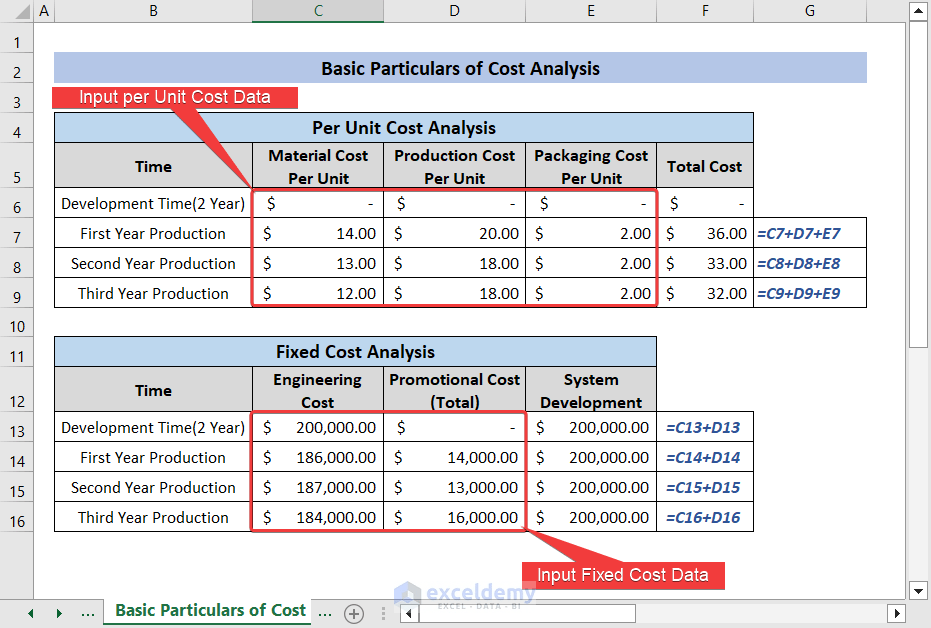Click the first-sheet navigation arrow

click(x=30, y=613)
